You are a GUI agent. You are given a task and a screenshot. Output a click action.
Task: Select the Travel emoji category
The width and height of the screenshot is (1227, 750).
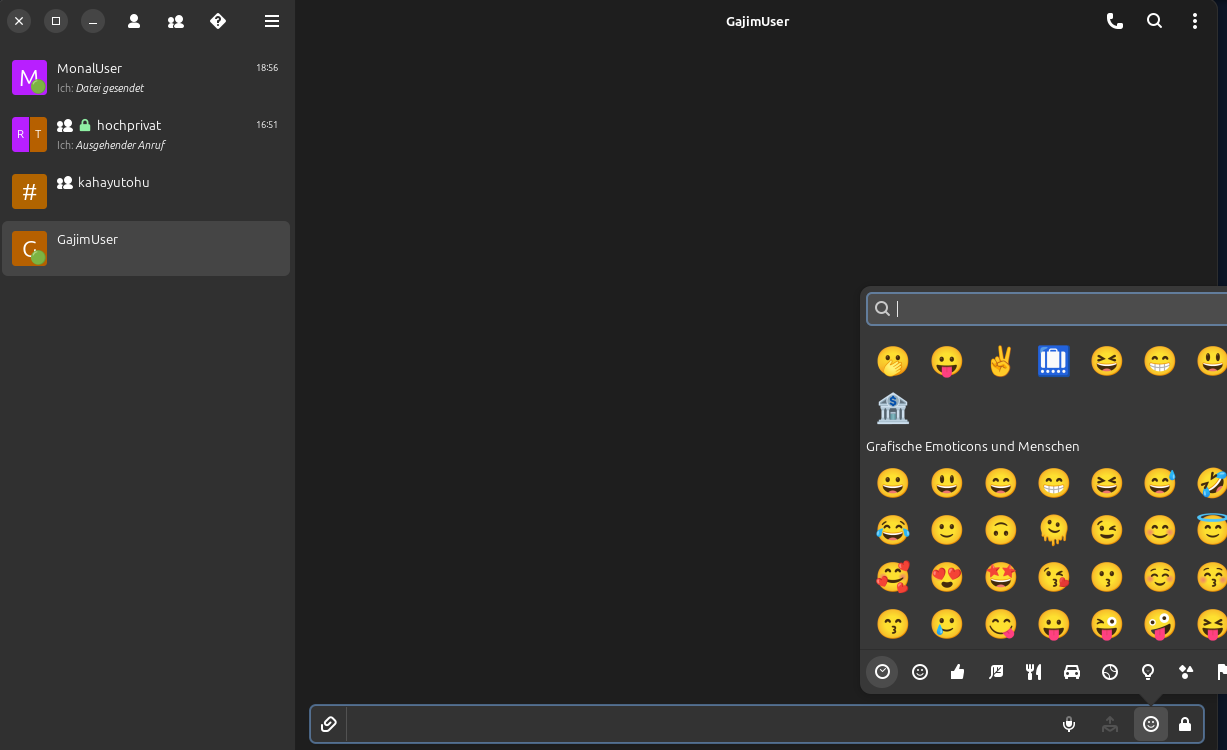click(x=1072, y=672)
